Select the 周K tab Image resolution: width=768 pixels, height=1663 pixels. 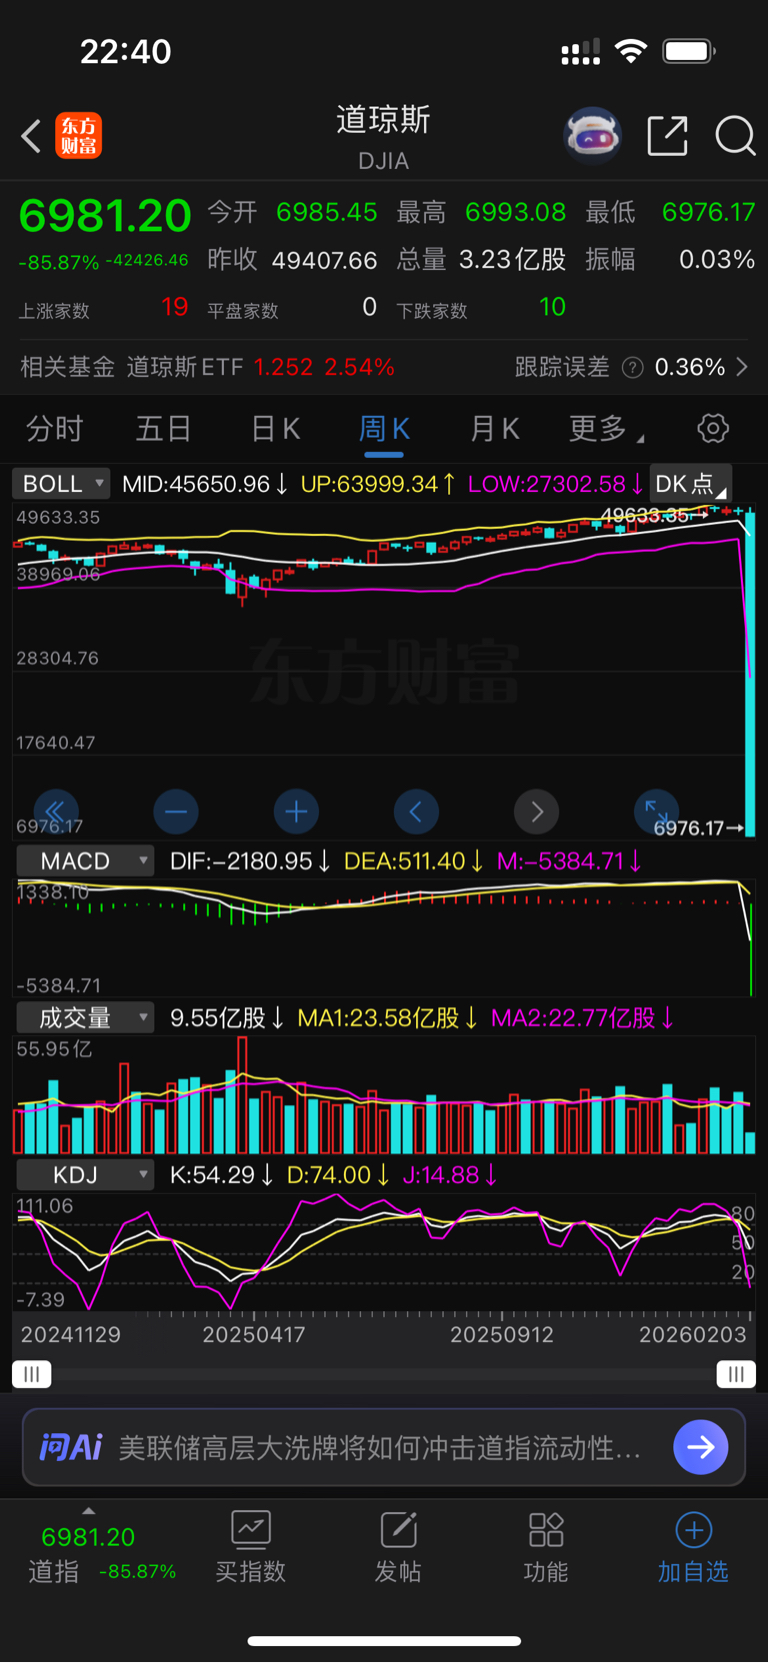384,429
